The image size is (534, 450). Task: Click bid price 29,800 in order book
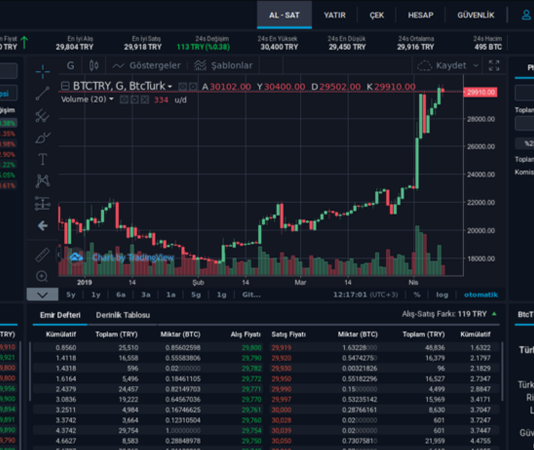click(252, 348)
